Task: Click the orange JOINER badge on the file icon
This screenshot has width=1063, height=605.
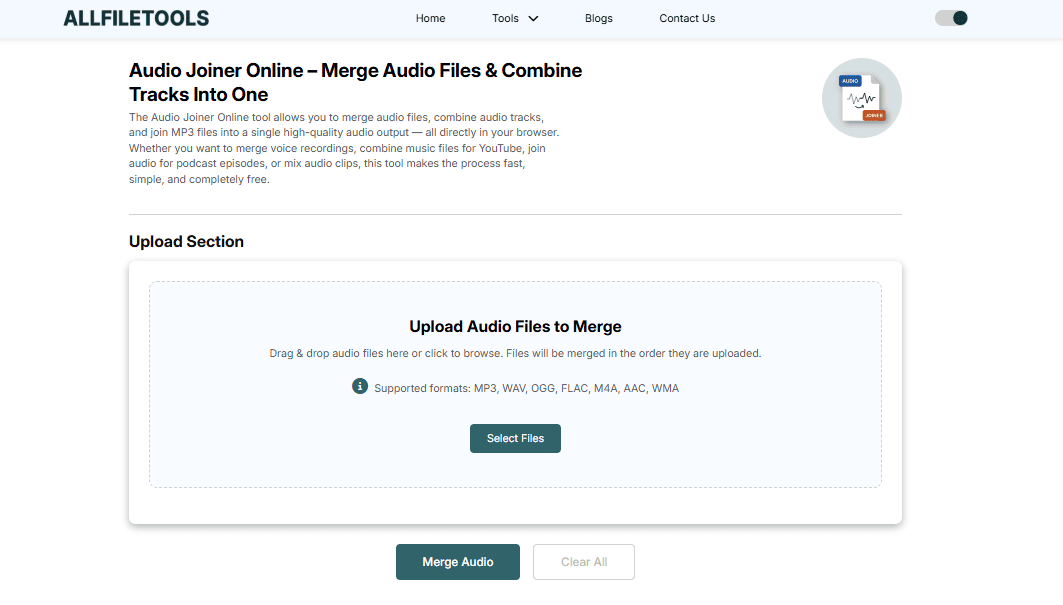Action: click(874, 116)
